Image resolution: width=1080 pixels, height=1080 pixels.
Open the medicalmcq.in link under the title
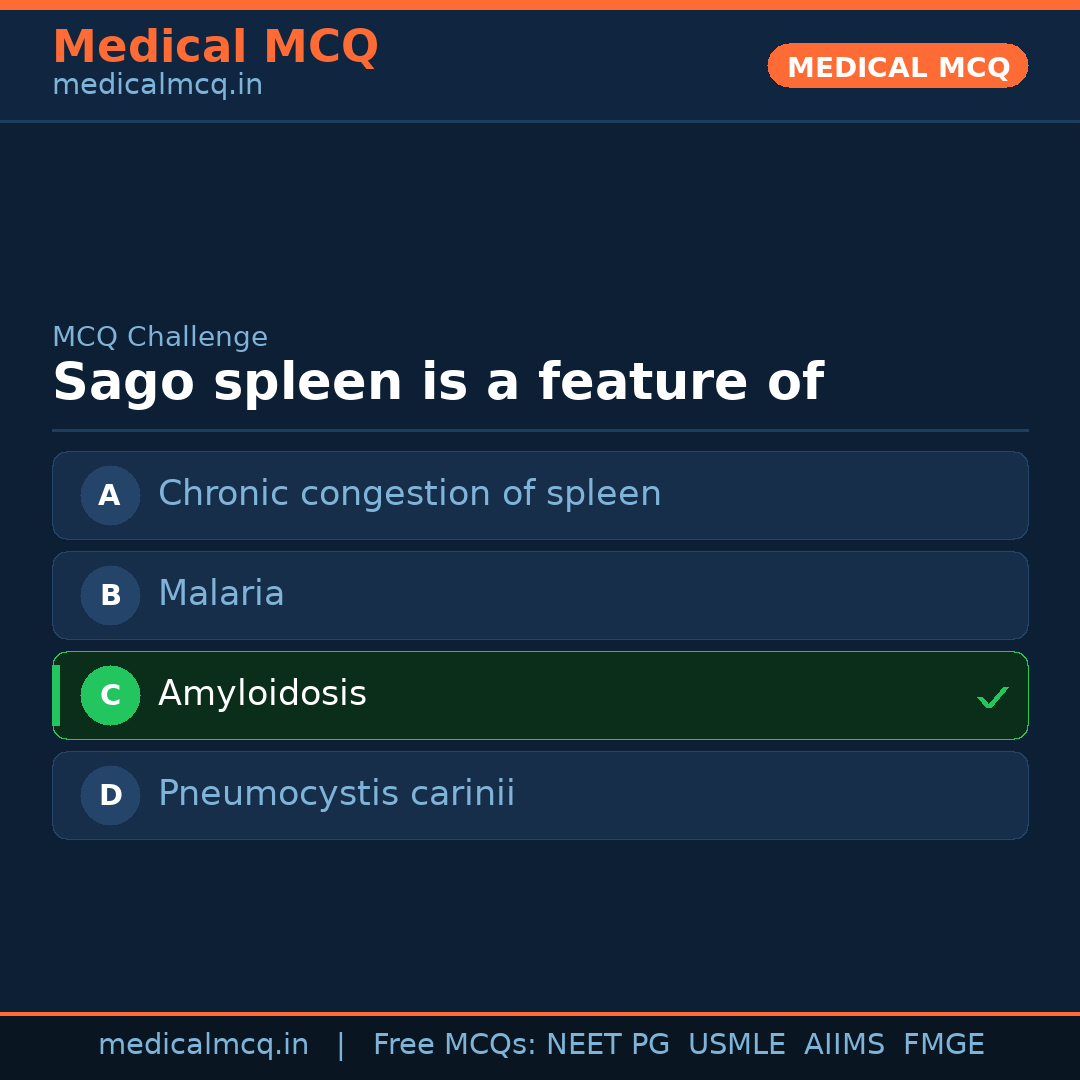tap(157, 86)
